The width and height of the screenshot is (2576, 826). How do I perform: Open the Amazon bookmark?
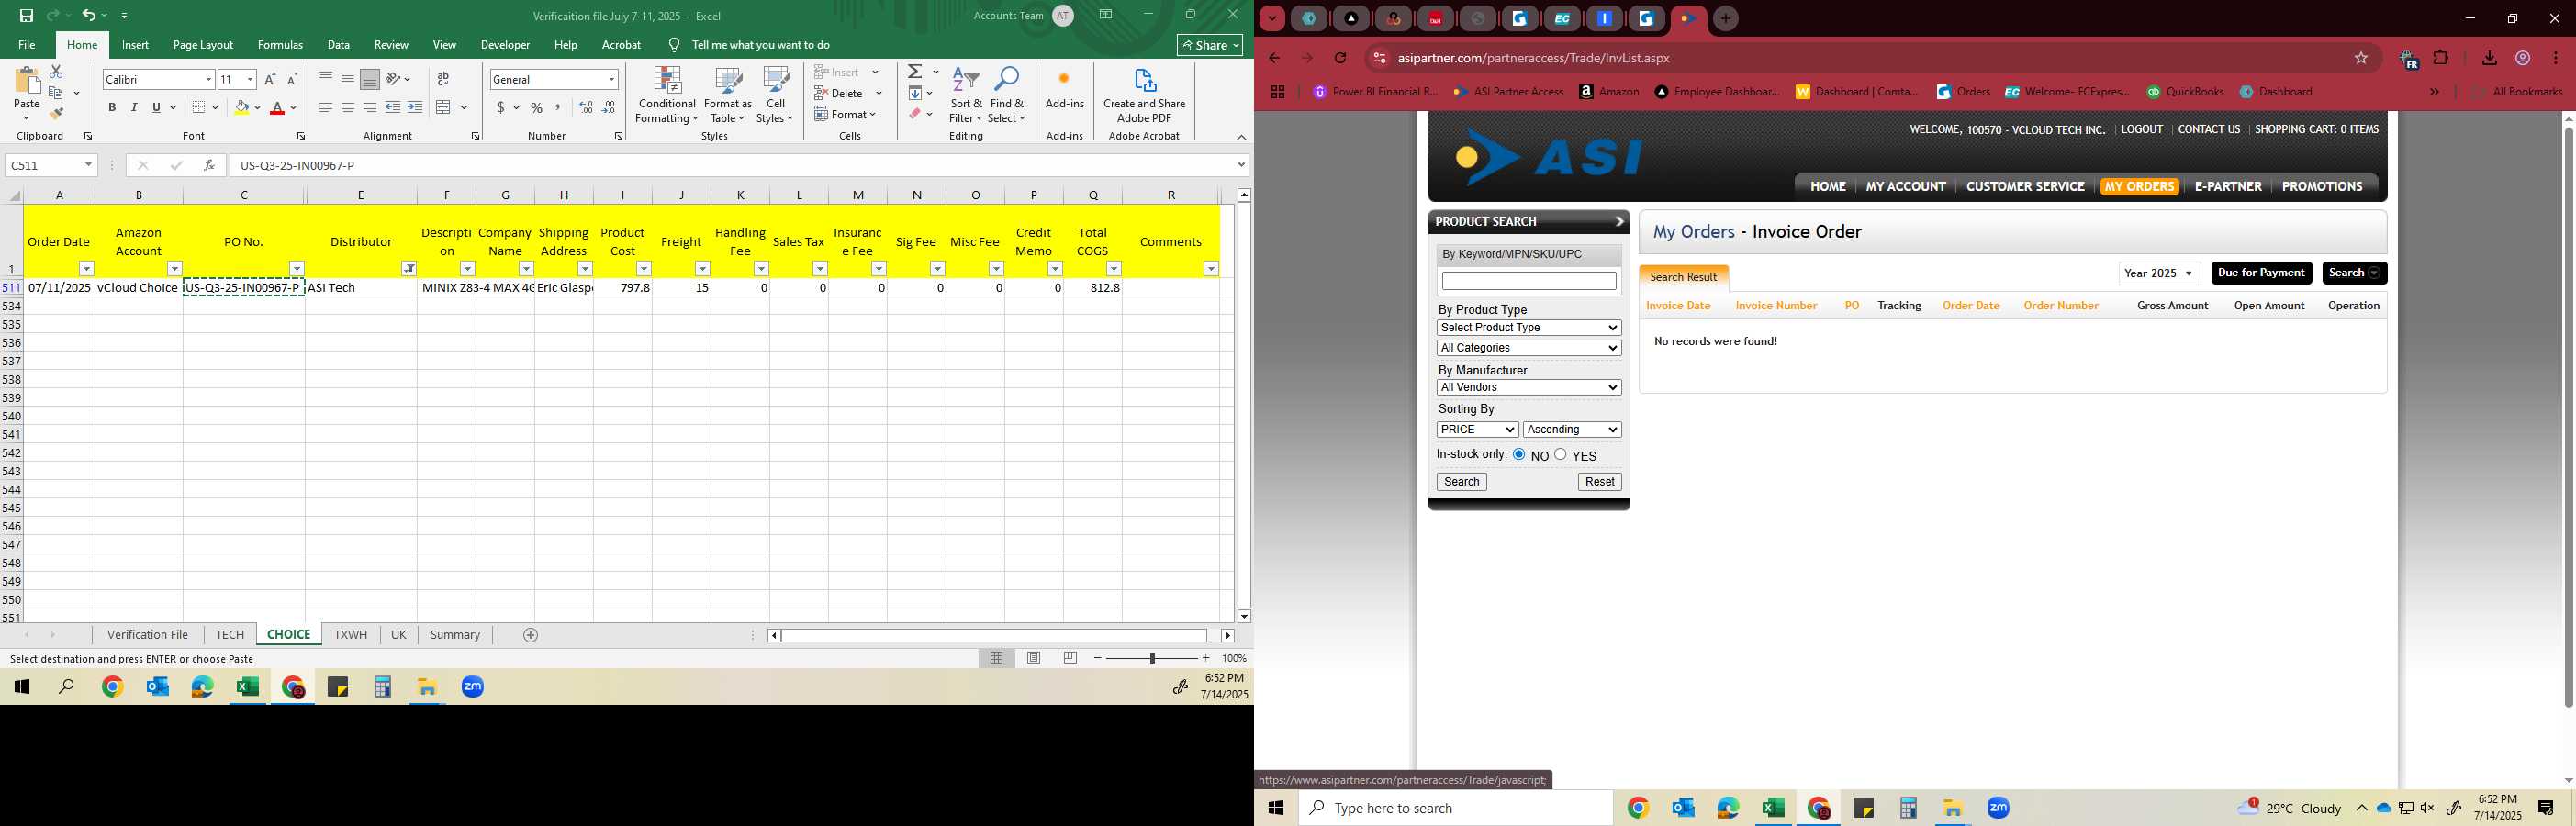1609,92
